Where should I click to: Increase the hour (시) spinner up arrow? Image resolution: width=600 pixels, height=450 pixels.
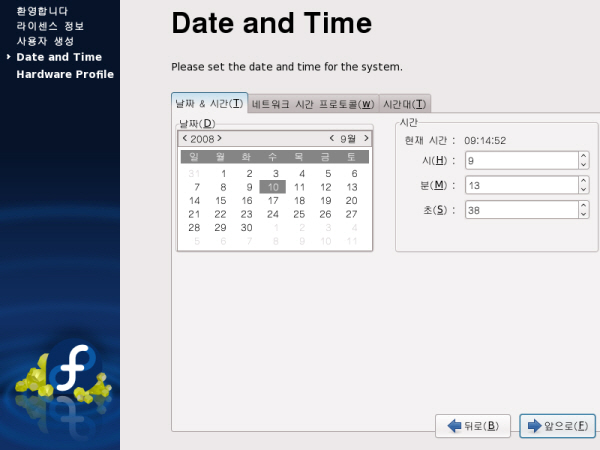point(584,156)
